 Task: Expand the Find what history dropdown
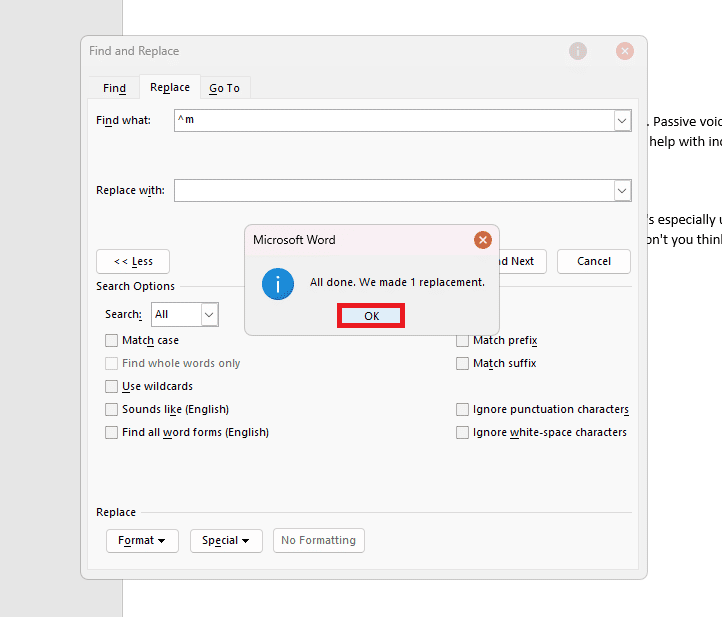pyautogui.click(x=622, y=120)
